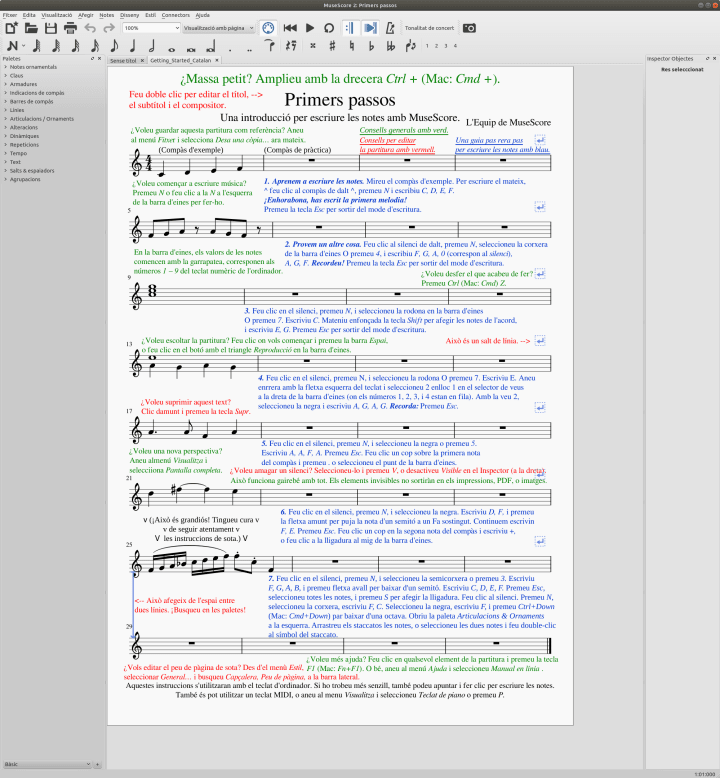Toggle note input mode N button
This screenshot has width=720, height=778.
tap(12, 46)
